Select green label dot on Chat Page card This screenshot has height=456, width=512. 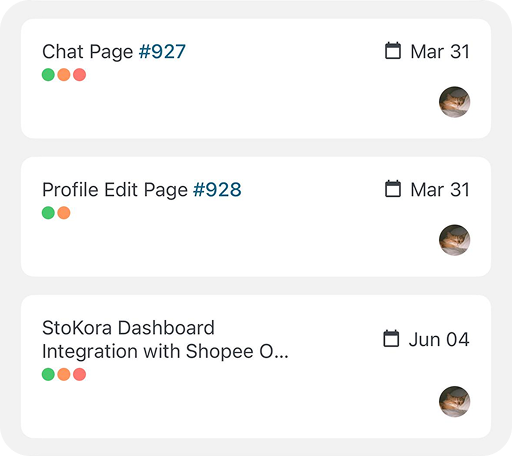48,75
